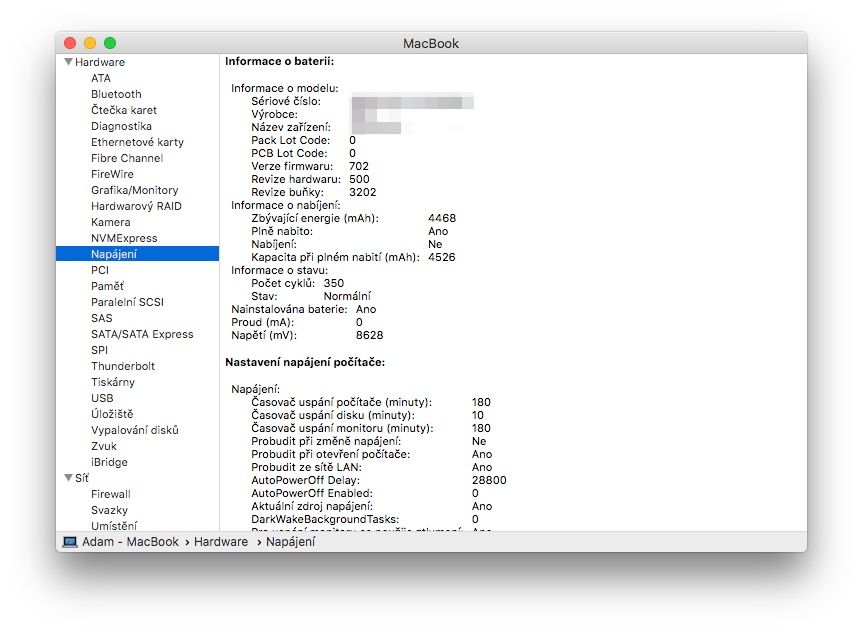Select the highlighted Napájení sidebar entry

(x=138, y=254)
